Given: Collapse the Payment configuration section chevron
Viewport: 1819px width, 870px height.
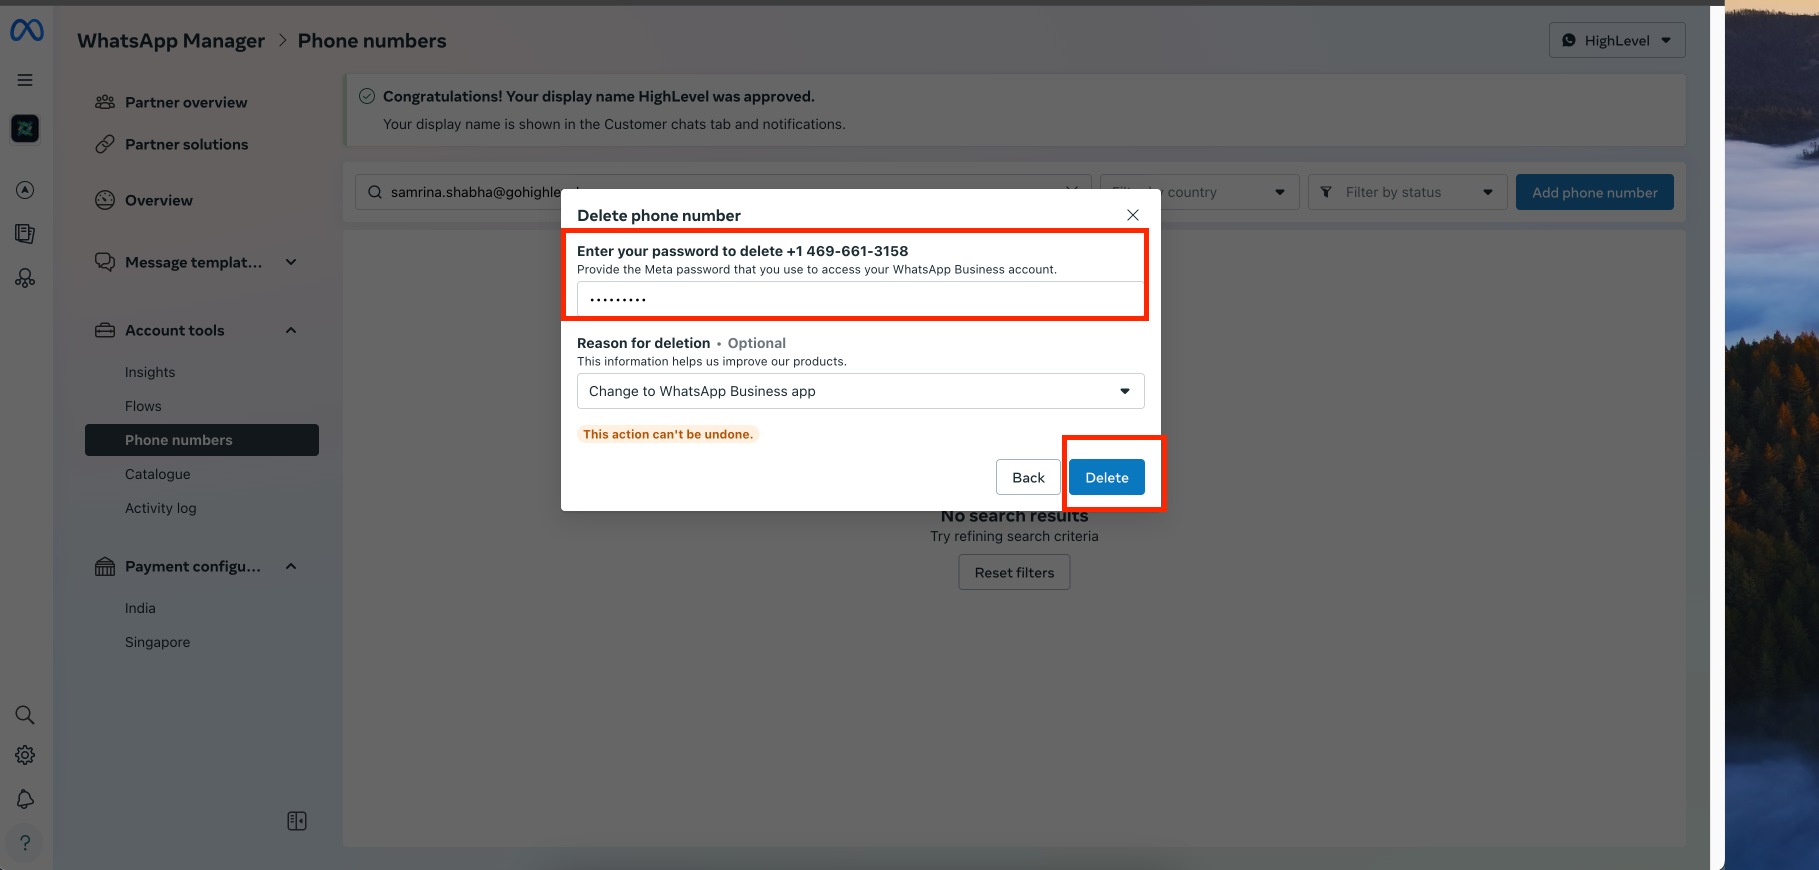Looking at the screenshot, I should coord(291,566).
